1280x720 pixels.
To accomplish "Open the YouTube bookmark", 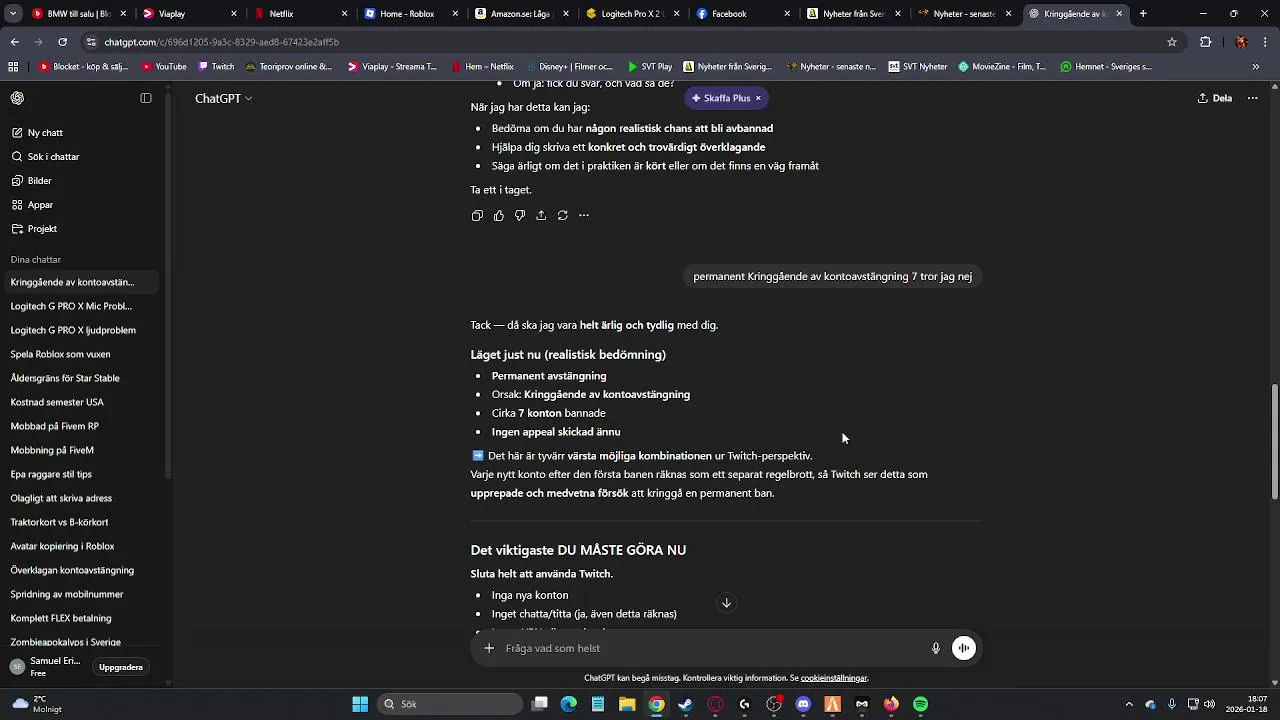I will tap(164, 67).
